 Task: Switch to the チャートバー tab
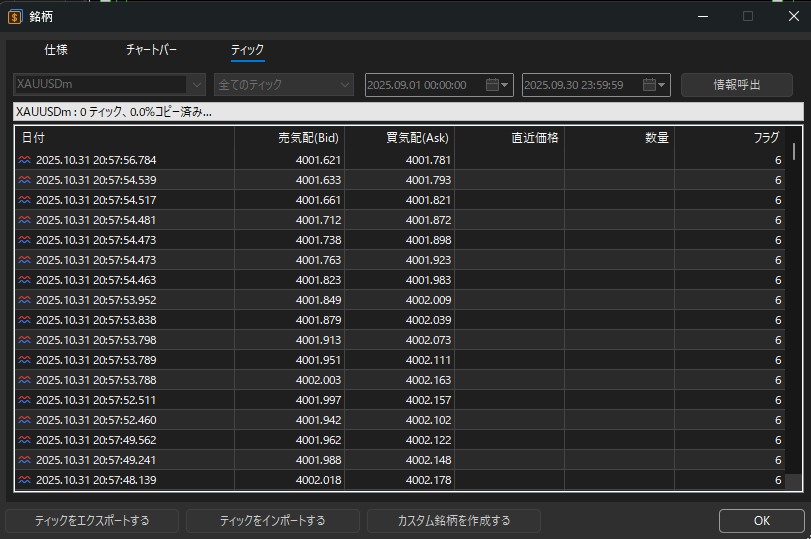tap(151, 50)
